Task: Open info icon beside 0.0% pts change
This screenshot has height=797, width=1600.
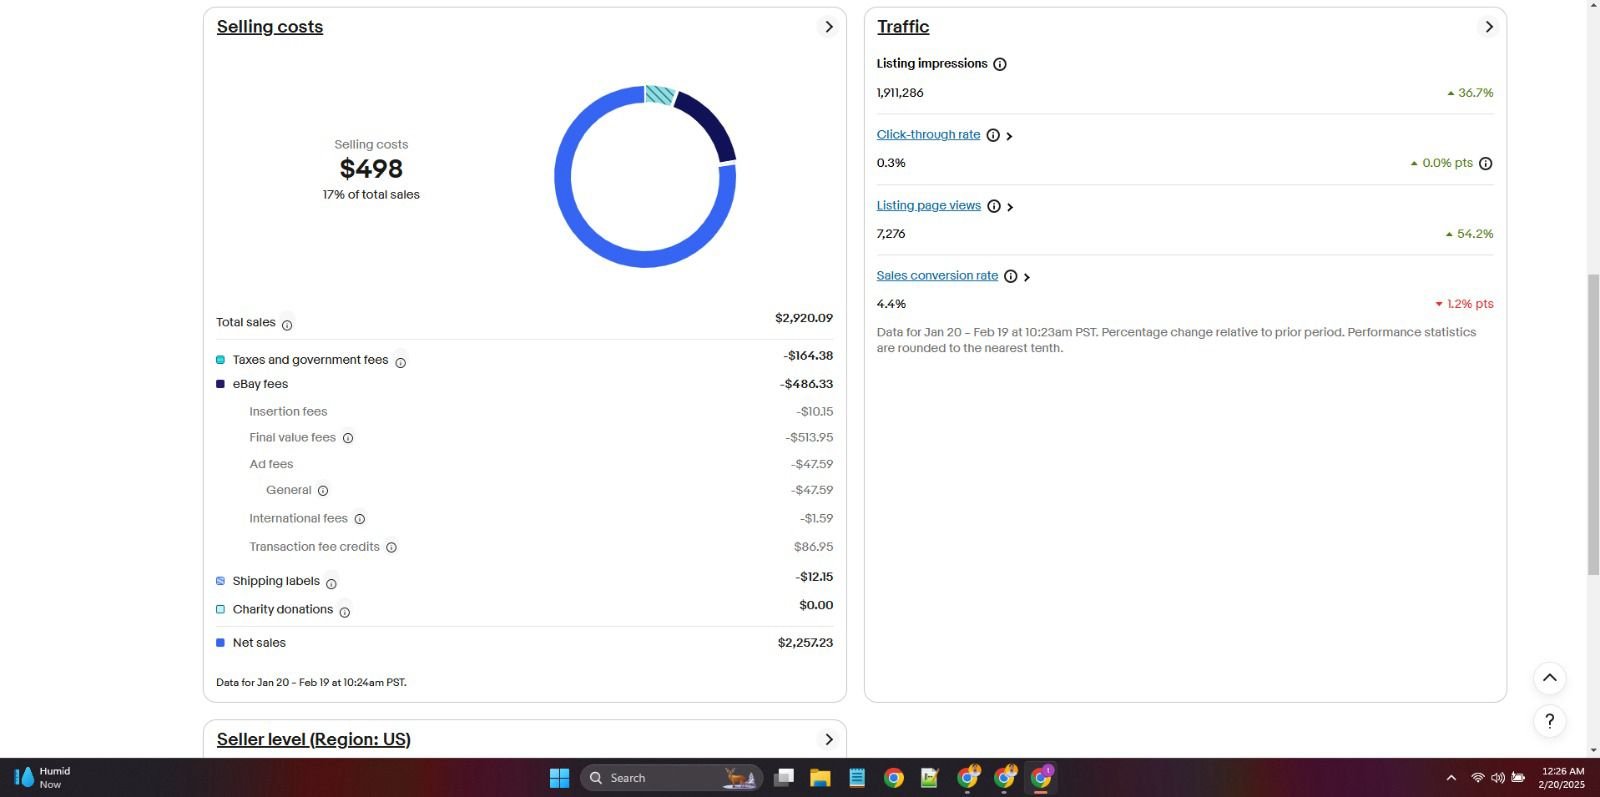Action: click(1486, 163)
